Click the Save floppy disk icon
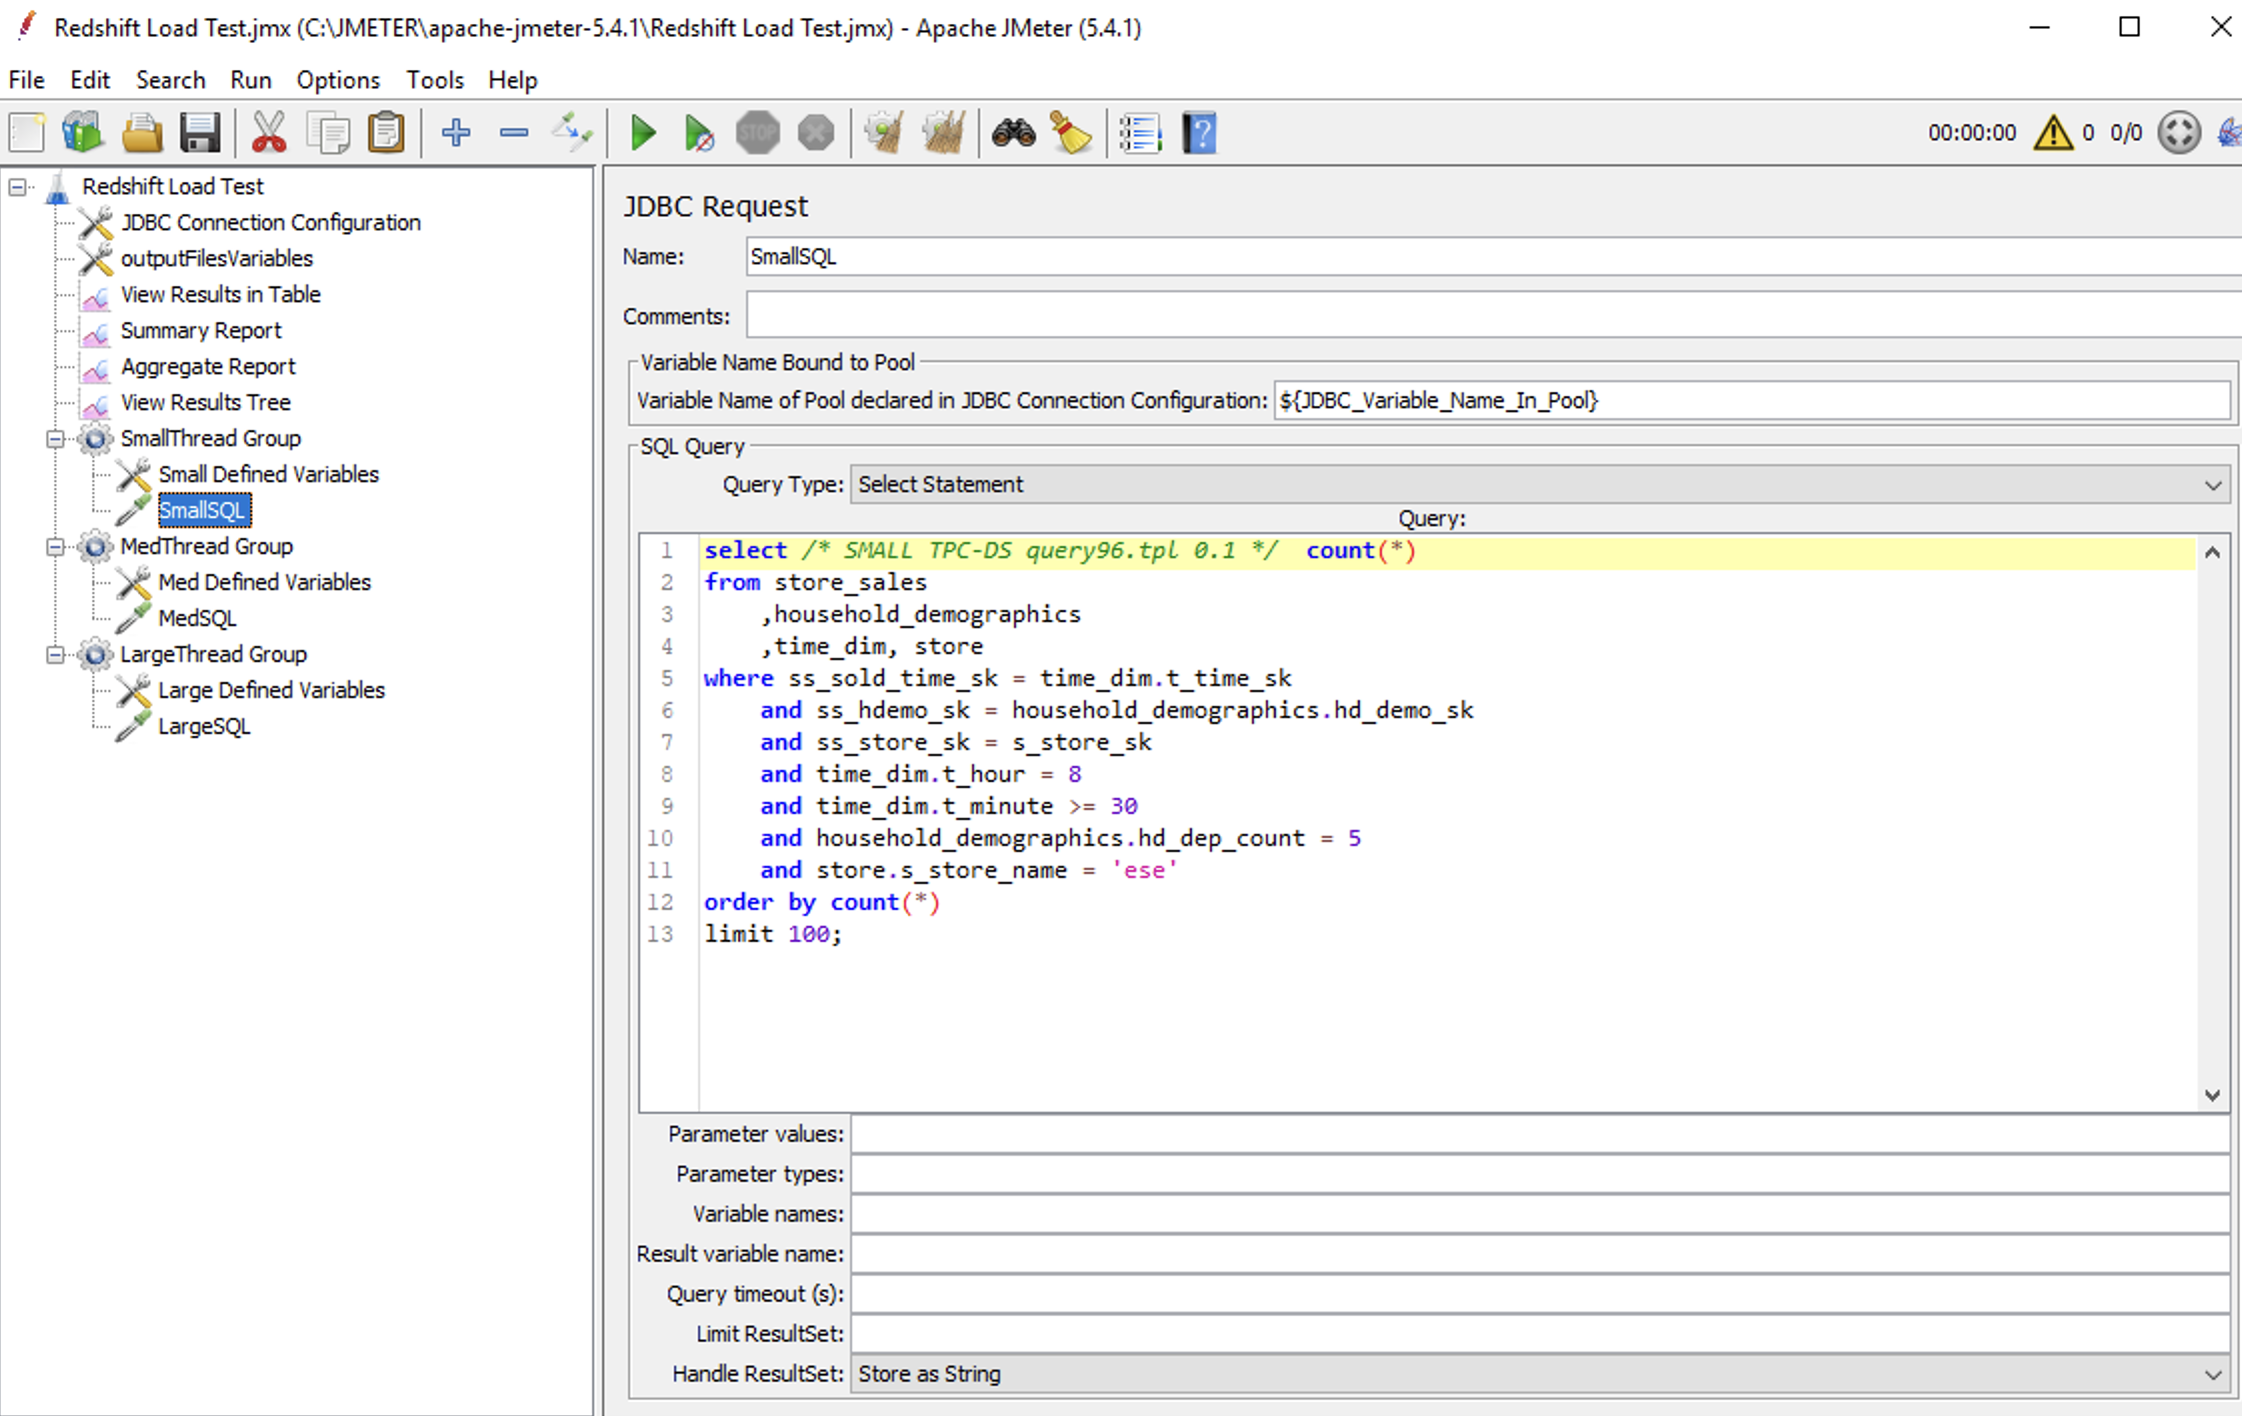 pyautogui.click(x=200, y=133)
